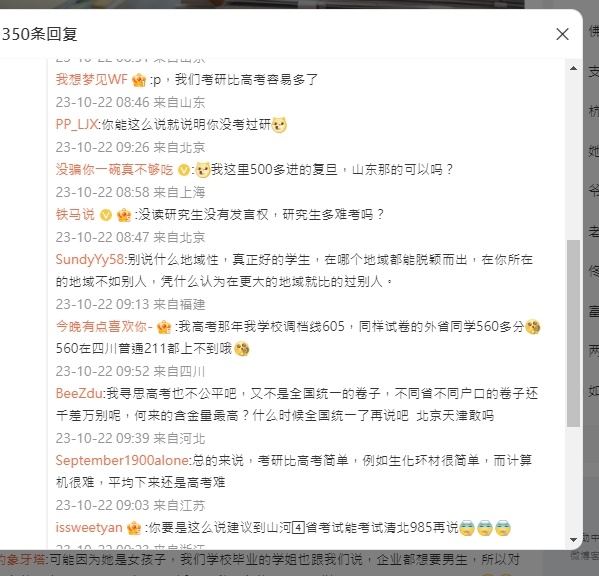Viewport: 599px width, 576px height.
Task: Click crown badge next to issweetyan
Action: [134, 528]
